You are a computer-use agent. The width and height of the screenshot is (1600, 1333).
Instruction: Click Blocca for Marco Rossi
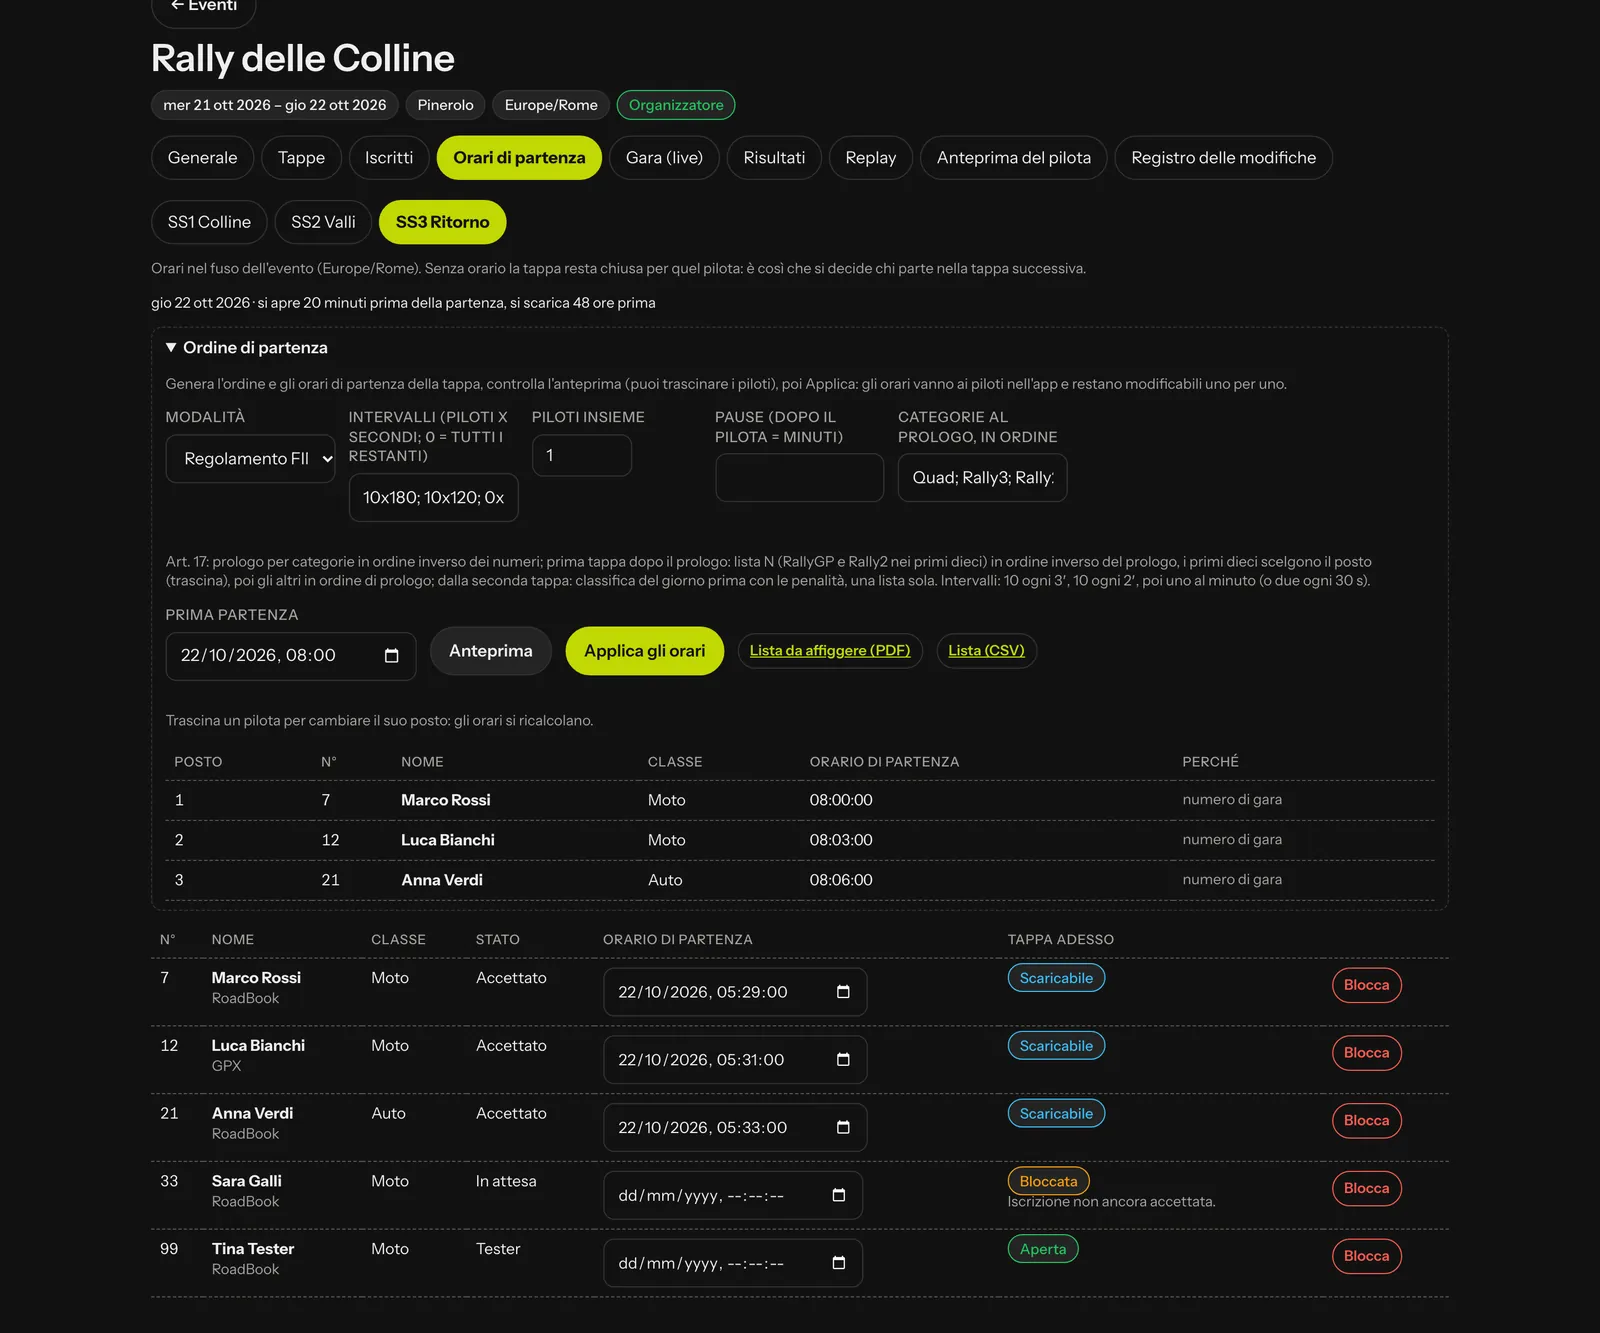[1366, 985]
